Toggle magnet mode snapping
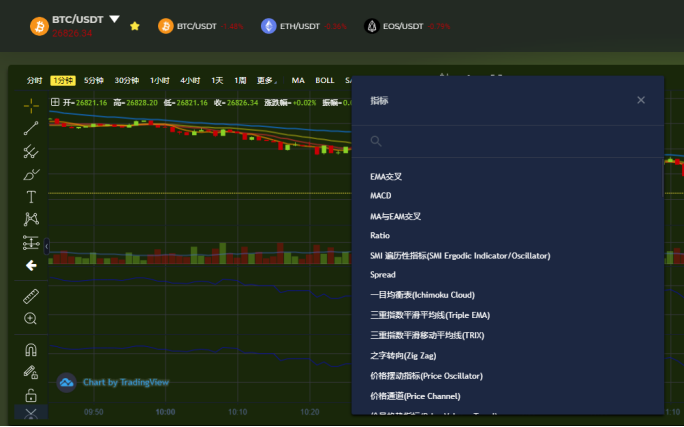This screenshot has height=427, width=684. click(x=31, y=350)
